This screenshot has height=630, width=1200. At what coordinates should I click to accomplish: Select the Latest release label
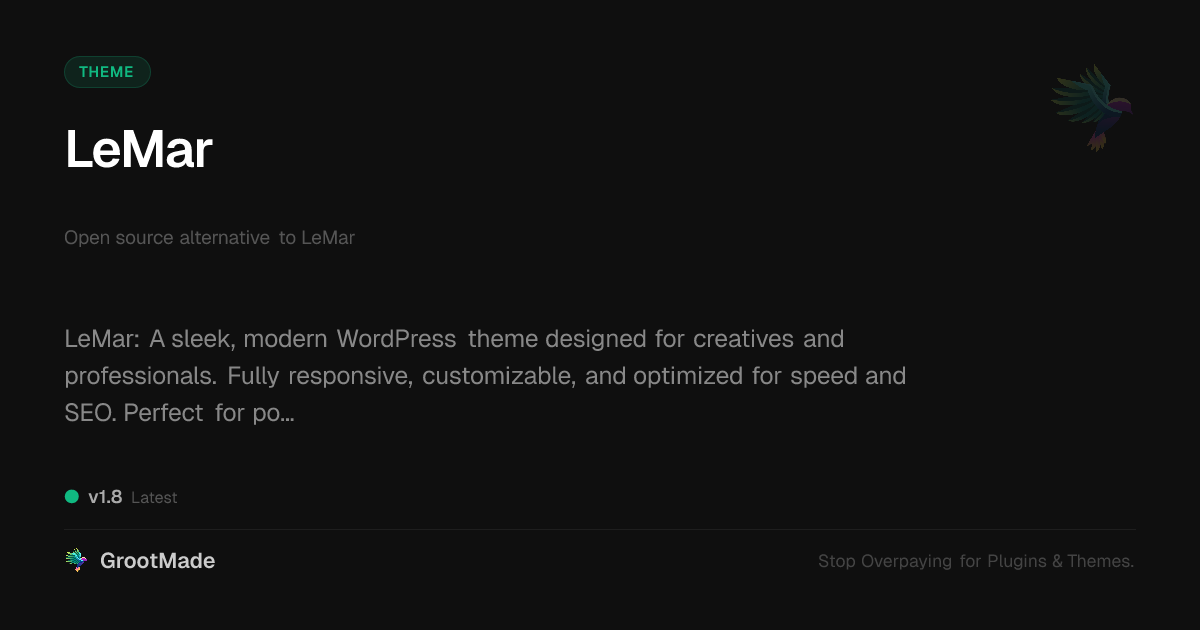(x=154, y=498)
